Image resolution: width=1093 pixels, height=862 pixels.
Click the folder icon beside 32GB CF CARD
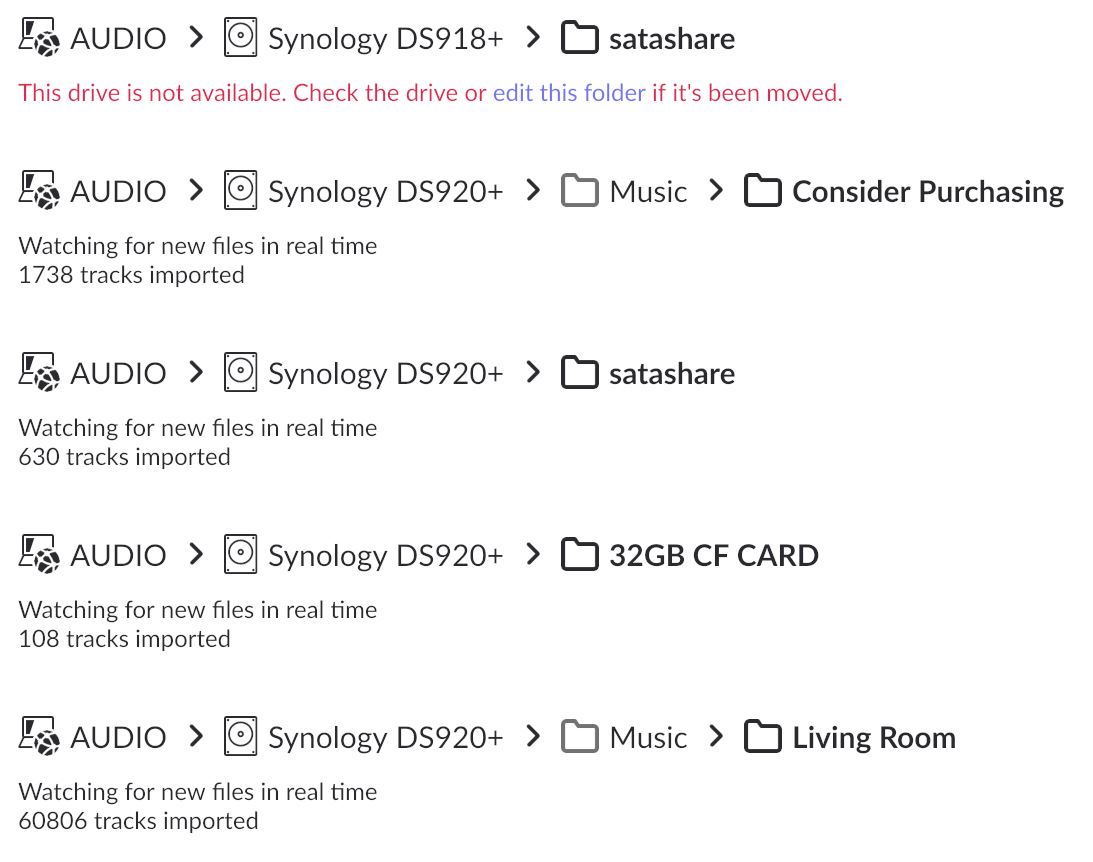tap(580, 555)
